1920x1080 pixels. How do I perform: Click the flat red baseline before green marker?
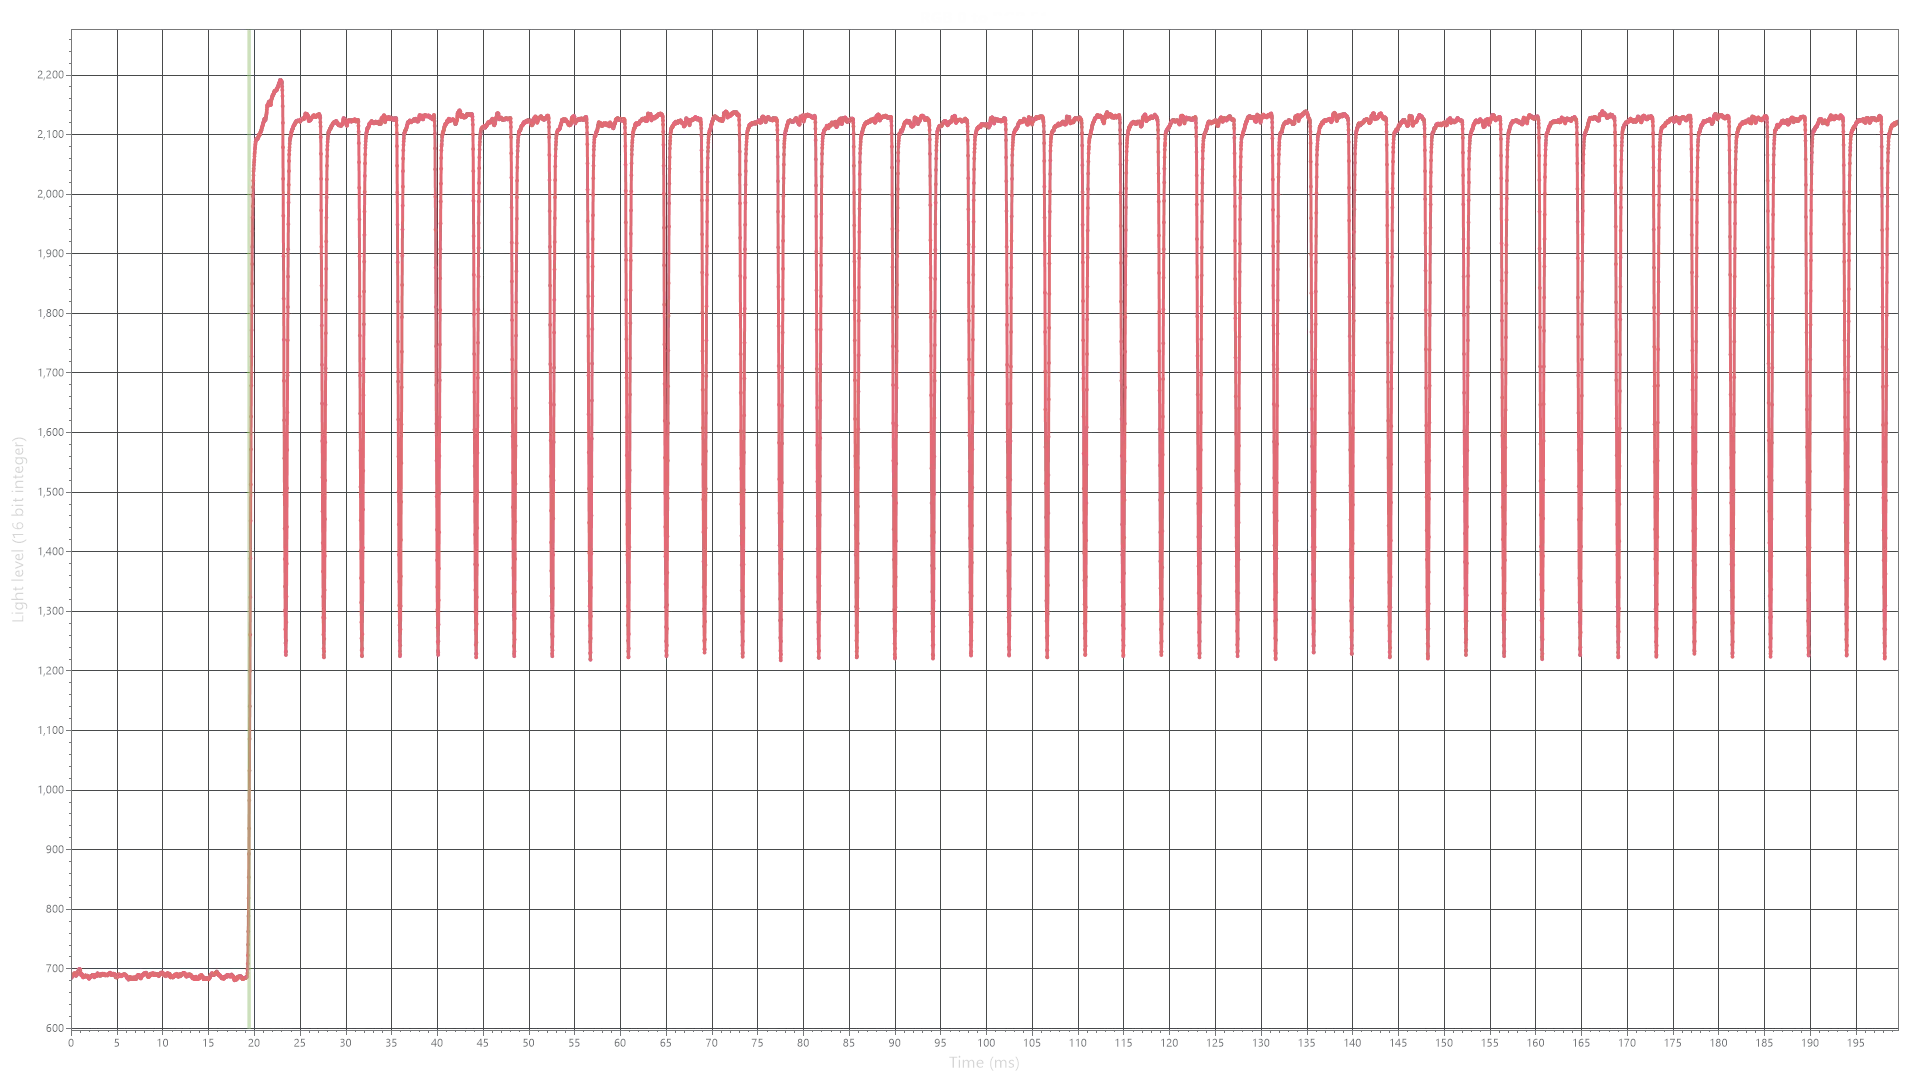(160, 976)
